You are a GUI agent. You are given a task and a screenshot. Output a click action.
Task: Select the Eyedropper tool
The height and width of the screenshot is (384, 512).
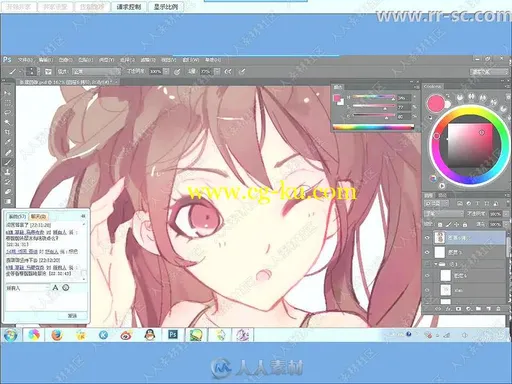tap(7, 142)
